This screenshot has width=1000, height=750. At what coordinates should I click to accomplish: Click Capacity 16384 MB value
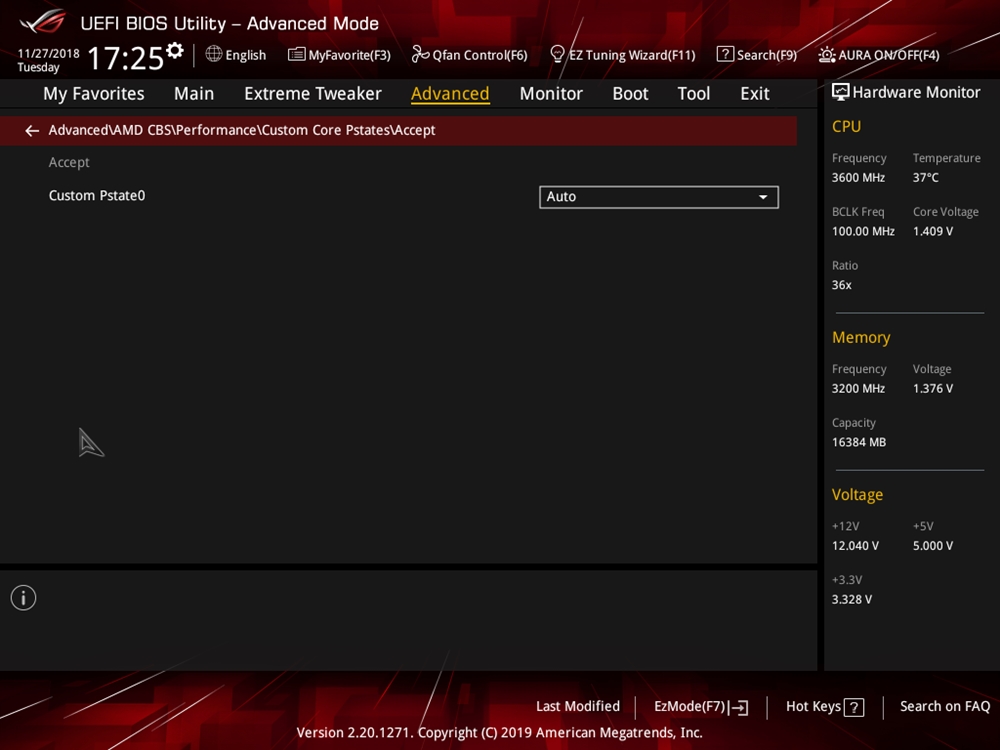(858, 442)
